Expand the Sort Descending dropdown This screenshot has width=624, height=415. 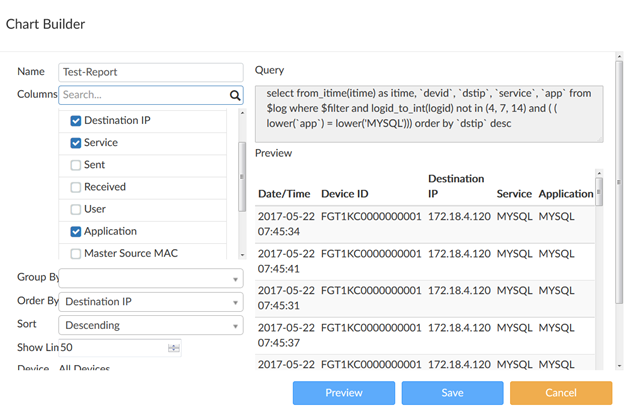(151, 325)
